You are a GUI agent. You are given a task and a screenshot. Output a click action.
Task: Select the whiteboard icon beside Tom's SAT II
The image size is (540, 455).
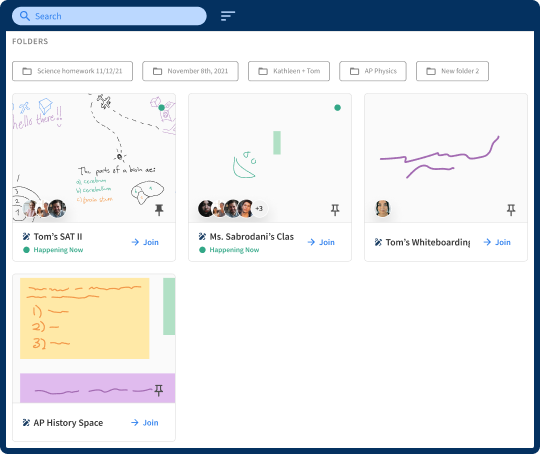point(26,237)
